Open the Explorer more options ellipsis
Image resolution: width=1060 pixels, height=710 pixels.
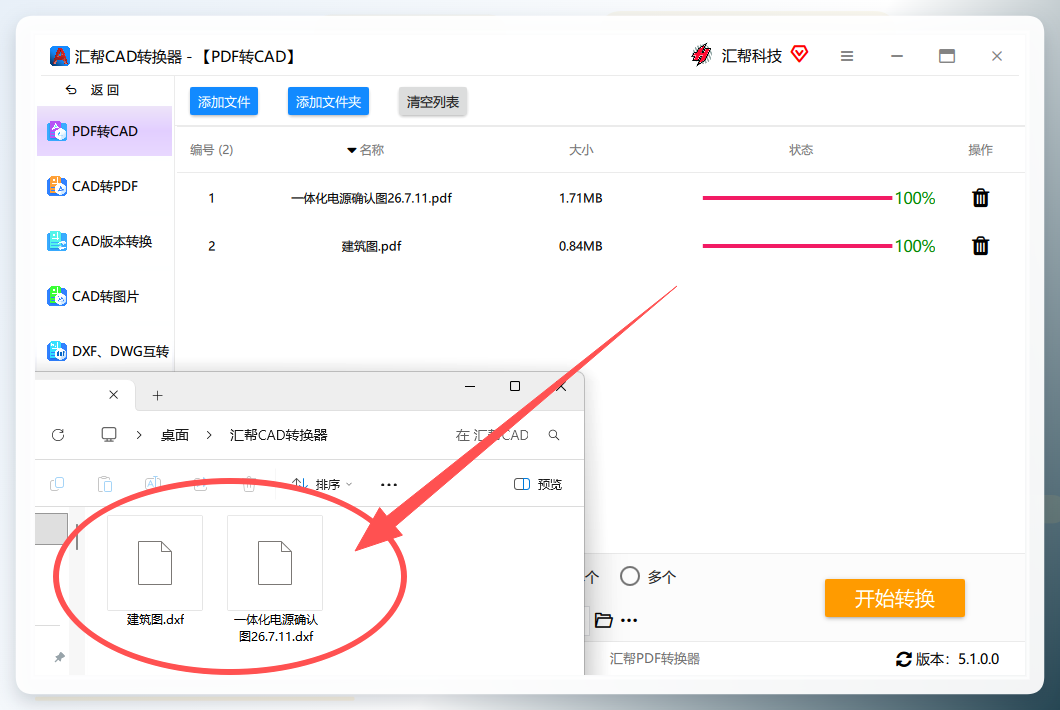pyautogui.click(x=389, y=485)
